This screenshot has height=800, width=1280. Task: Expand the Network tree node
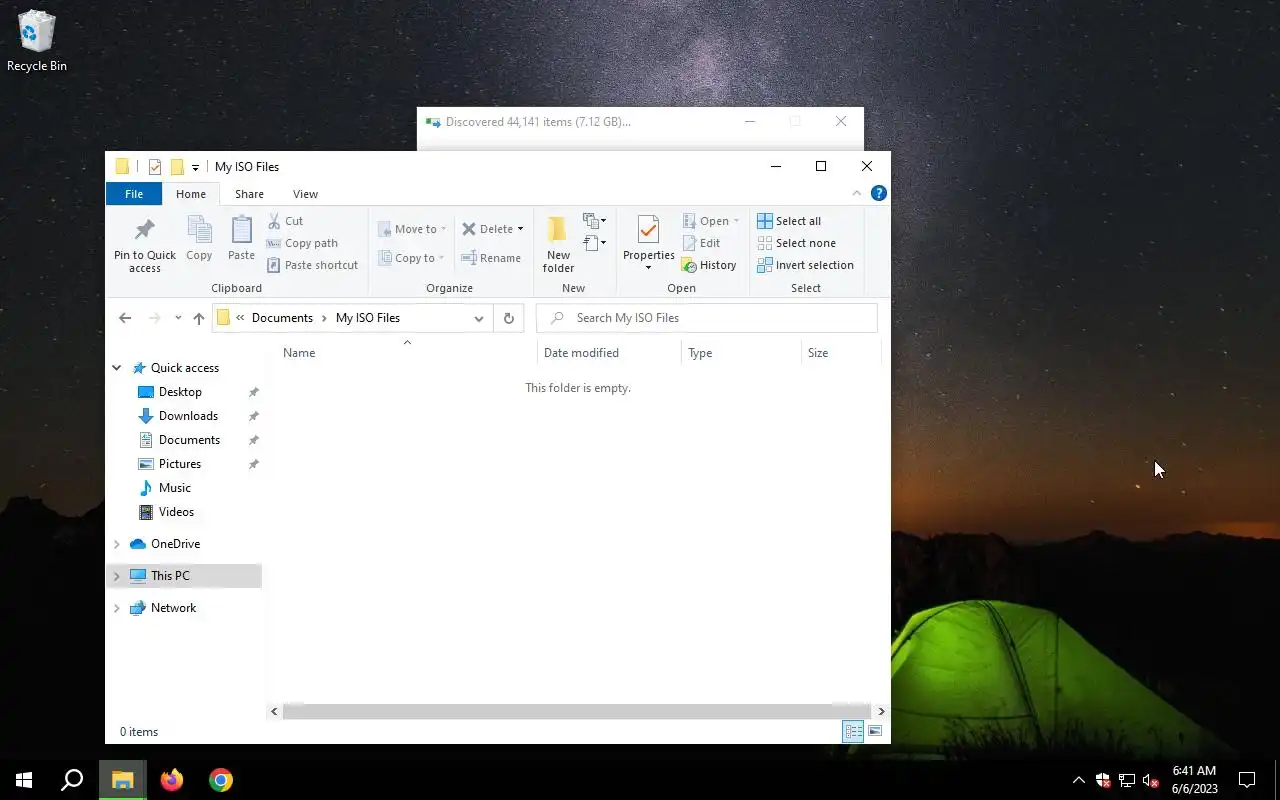[117, 608]
